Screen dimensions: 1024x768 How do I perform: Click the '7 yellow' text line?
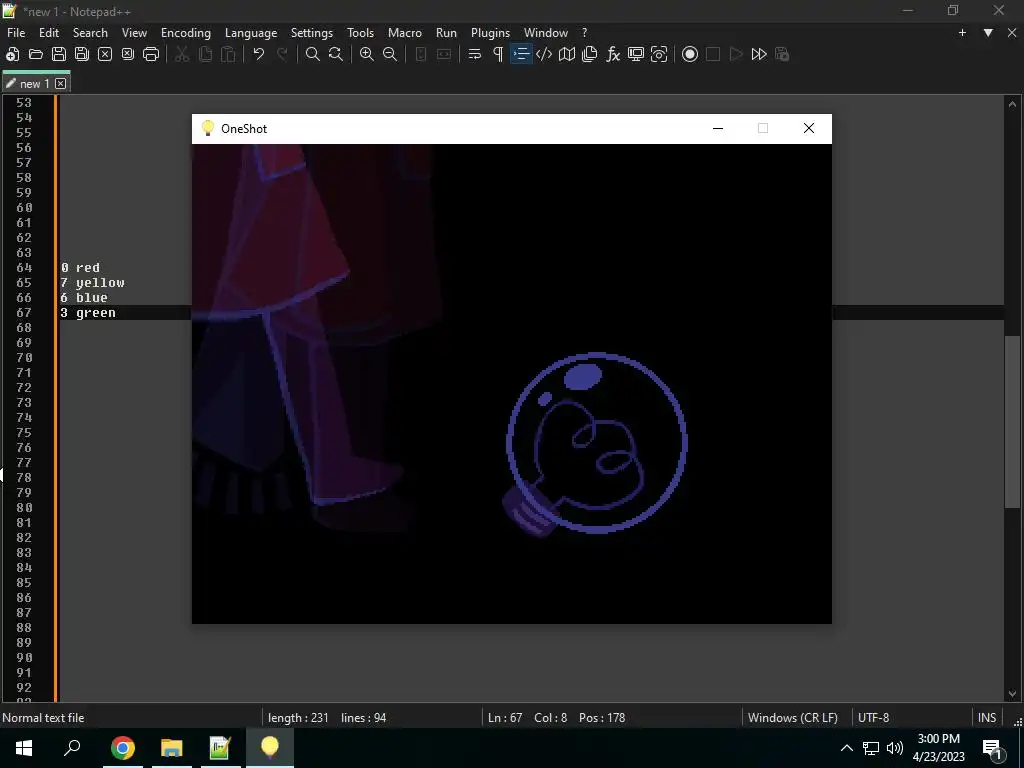[x=92, y=283]
